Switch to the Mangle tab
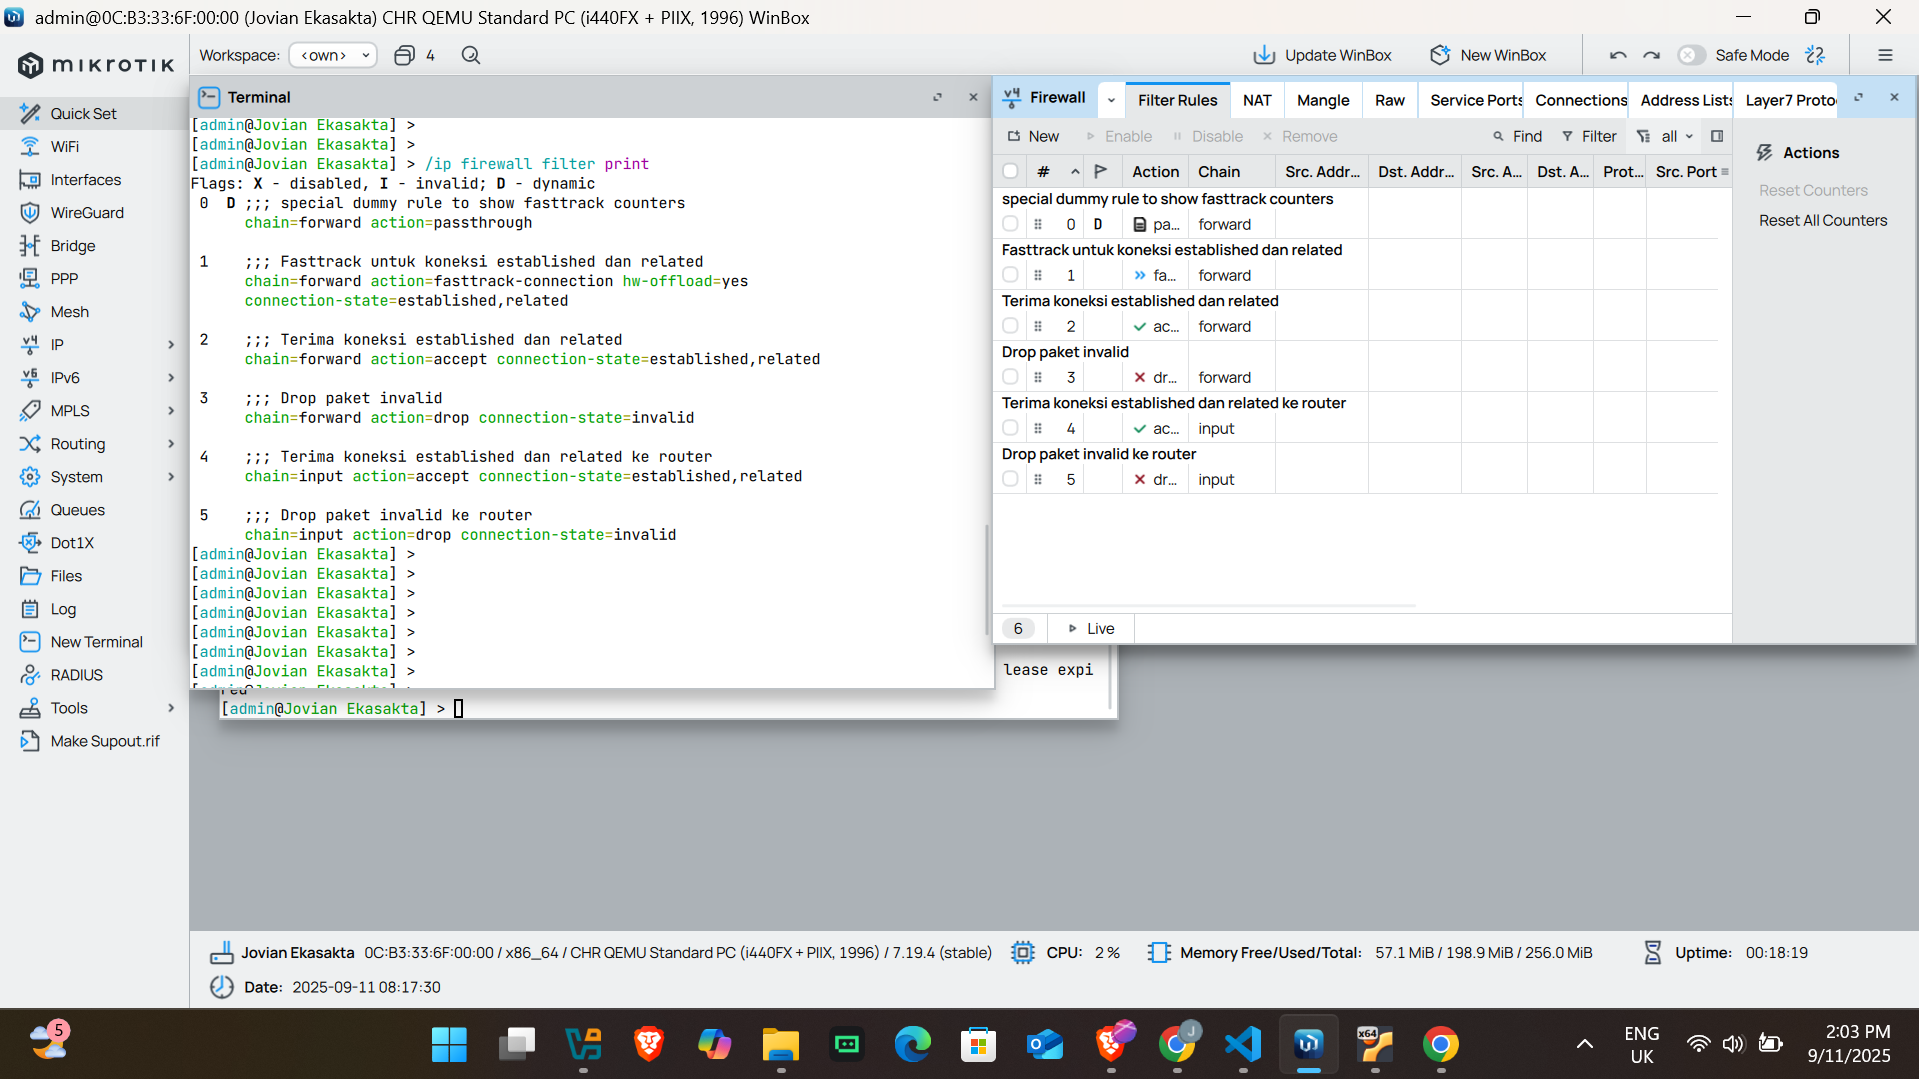The height and width of the screenshot is (1079, 1919). (x=1323, y=100)
